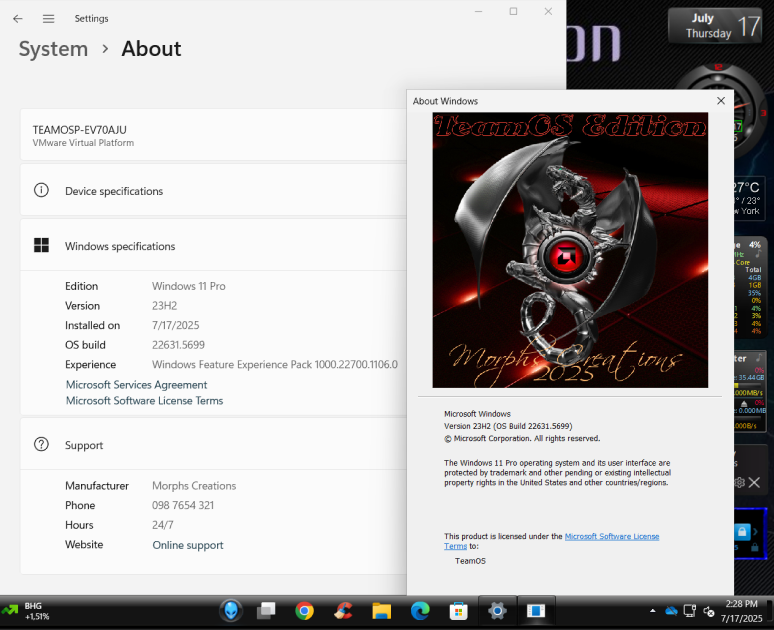Open the Settings hamburger navigation menu

pos(48,19)
